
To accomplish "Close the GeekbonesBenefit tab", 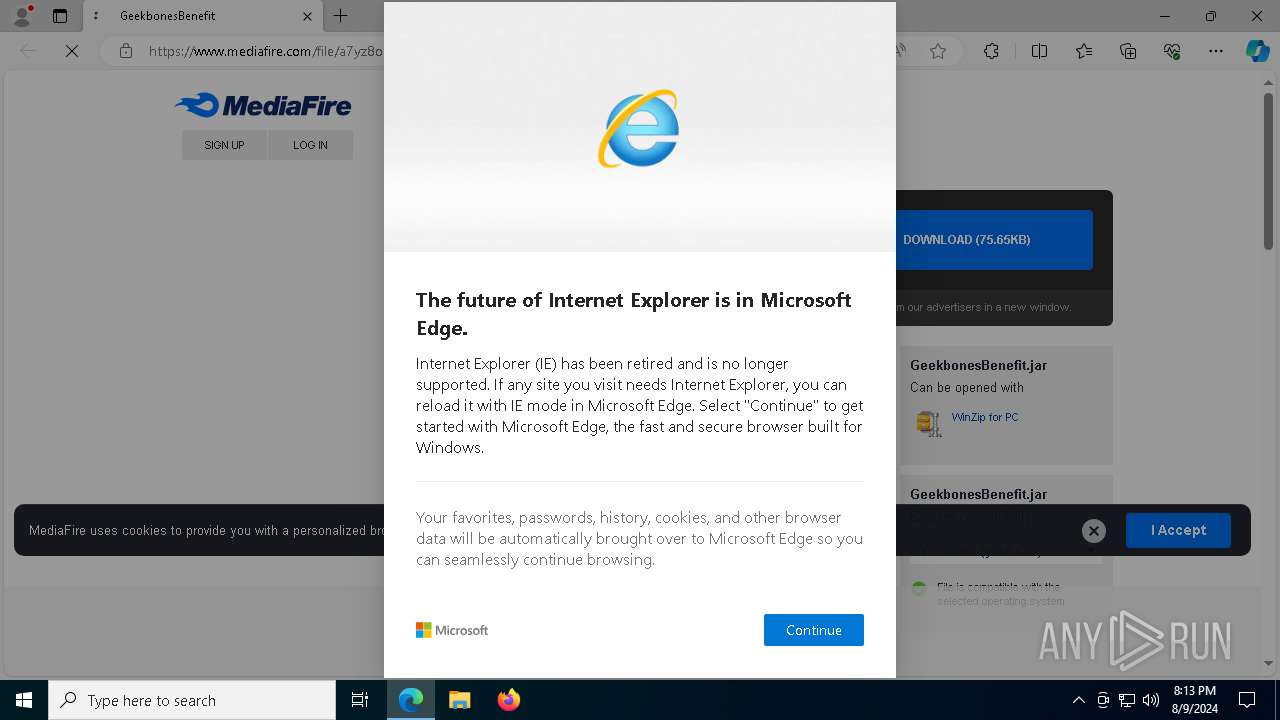I will [x=307, y=16].
